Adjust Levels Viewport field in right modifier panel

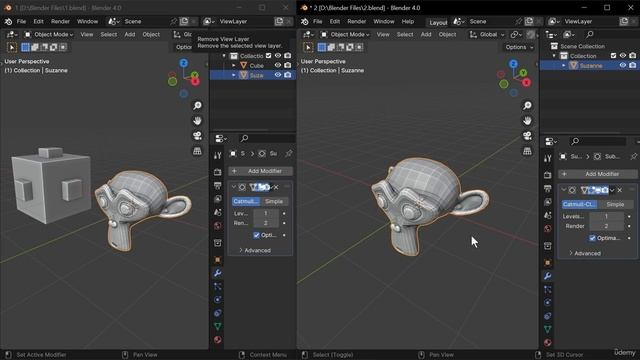[606, 216]
